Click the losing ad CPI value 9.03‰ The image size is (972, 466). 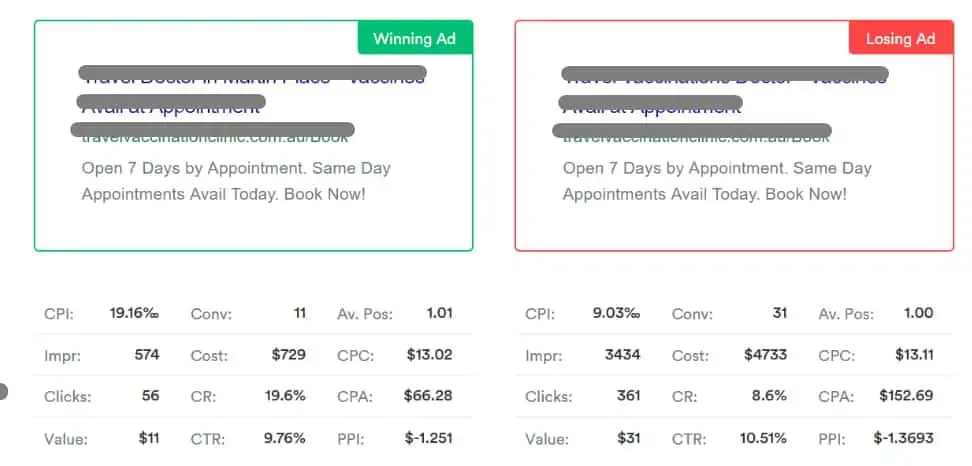616,313
